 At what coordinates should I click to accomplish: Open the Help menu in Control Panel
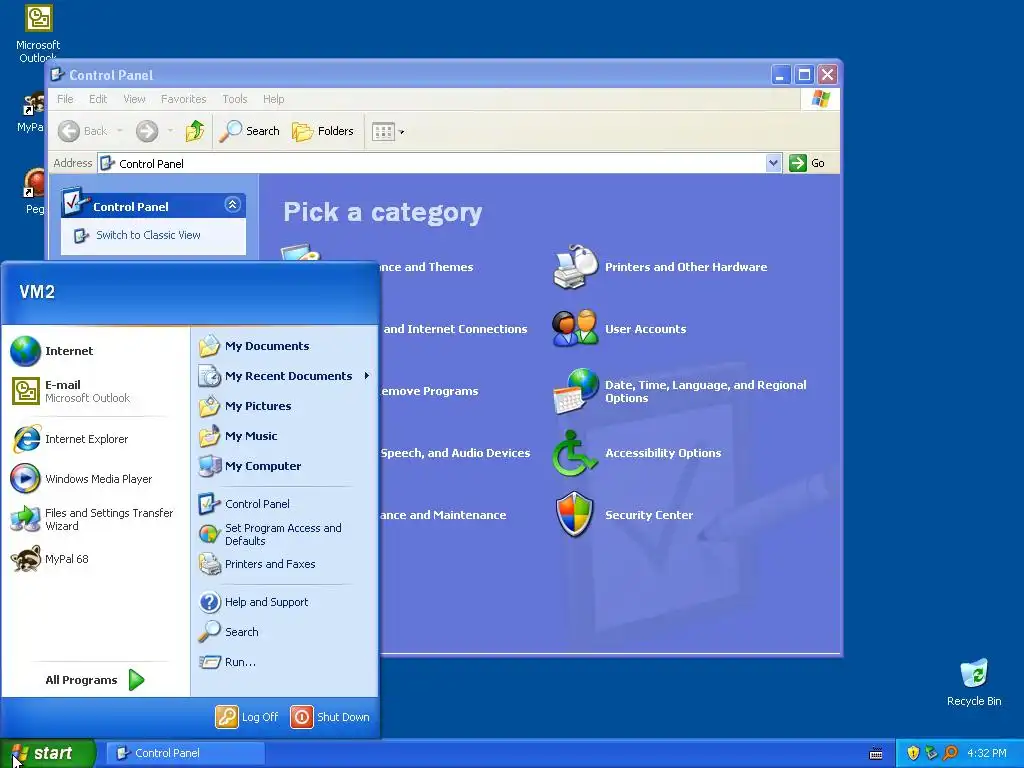coord(274,99)
